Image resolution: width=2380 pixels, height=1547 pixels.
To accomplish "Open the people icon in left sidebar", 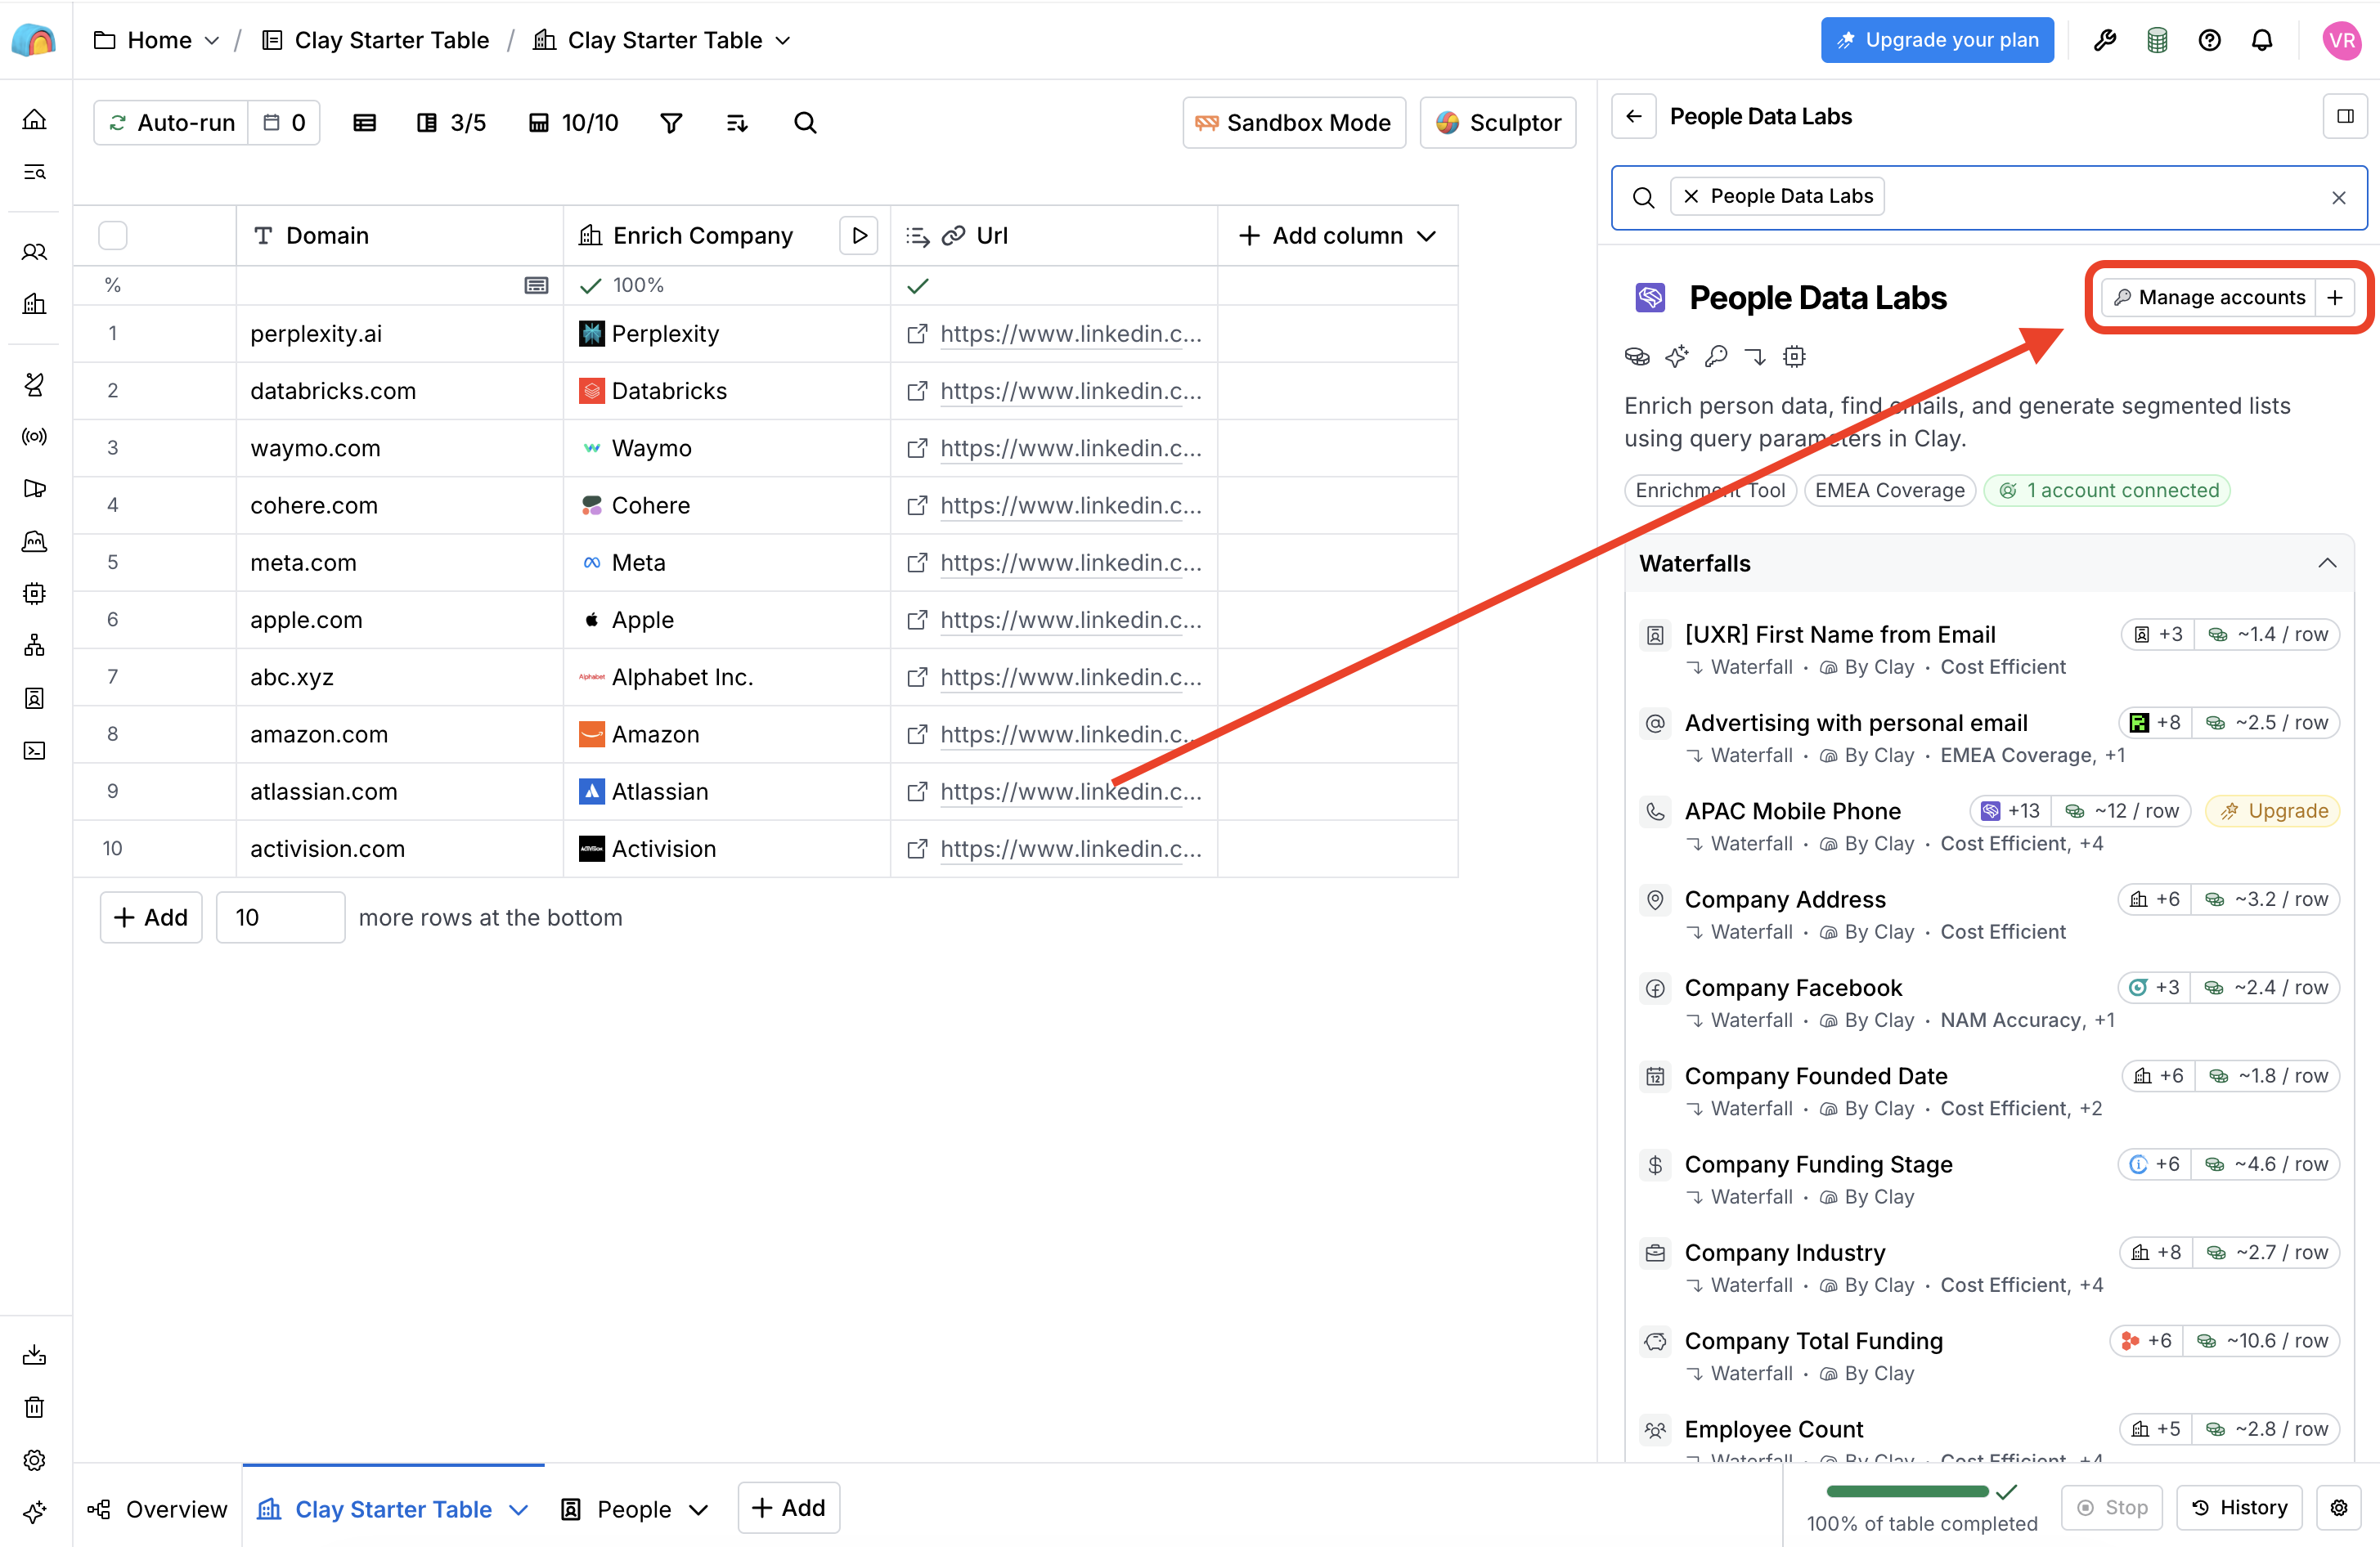I will point(35,252).
